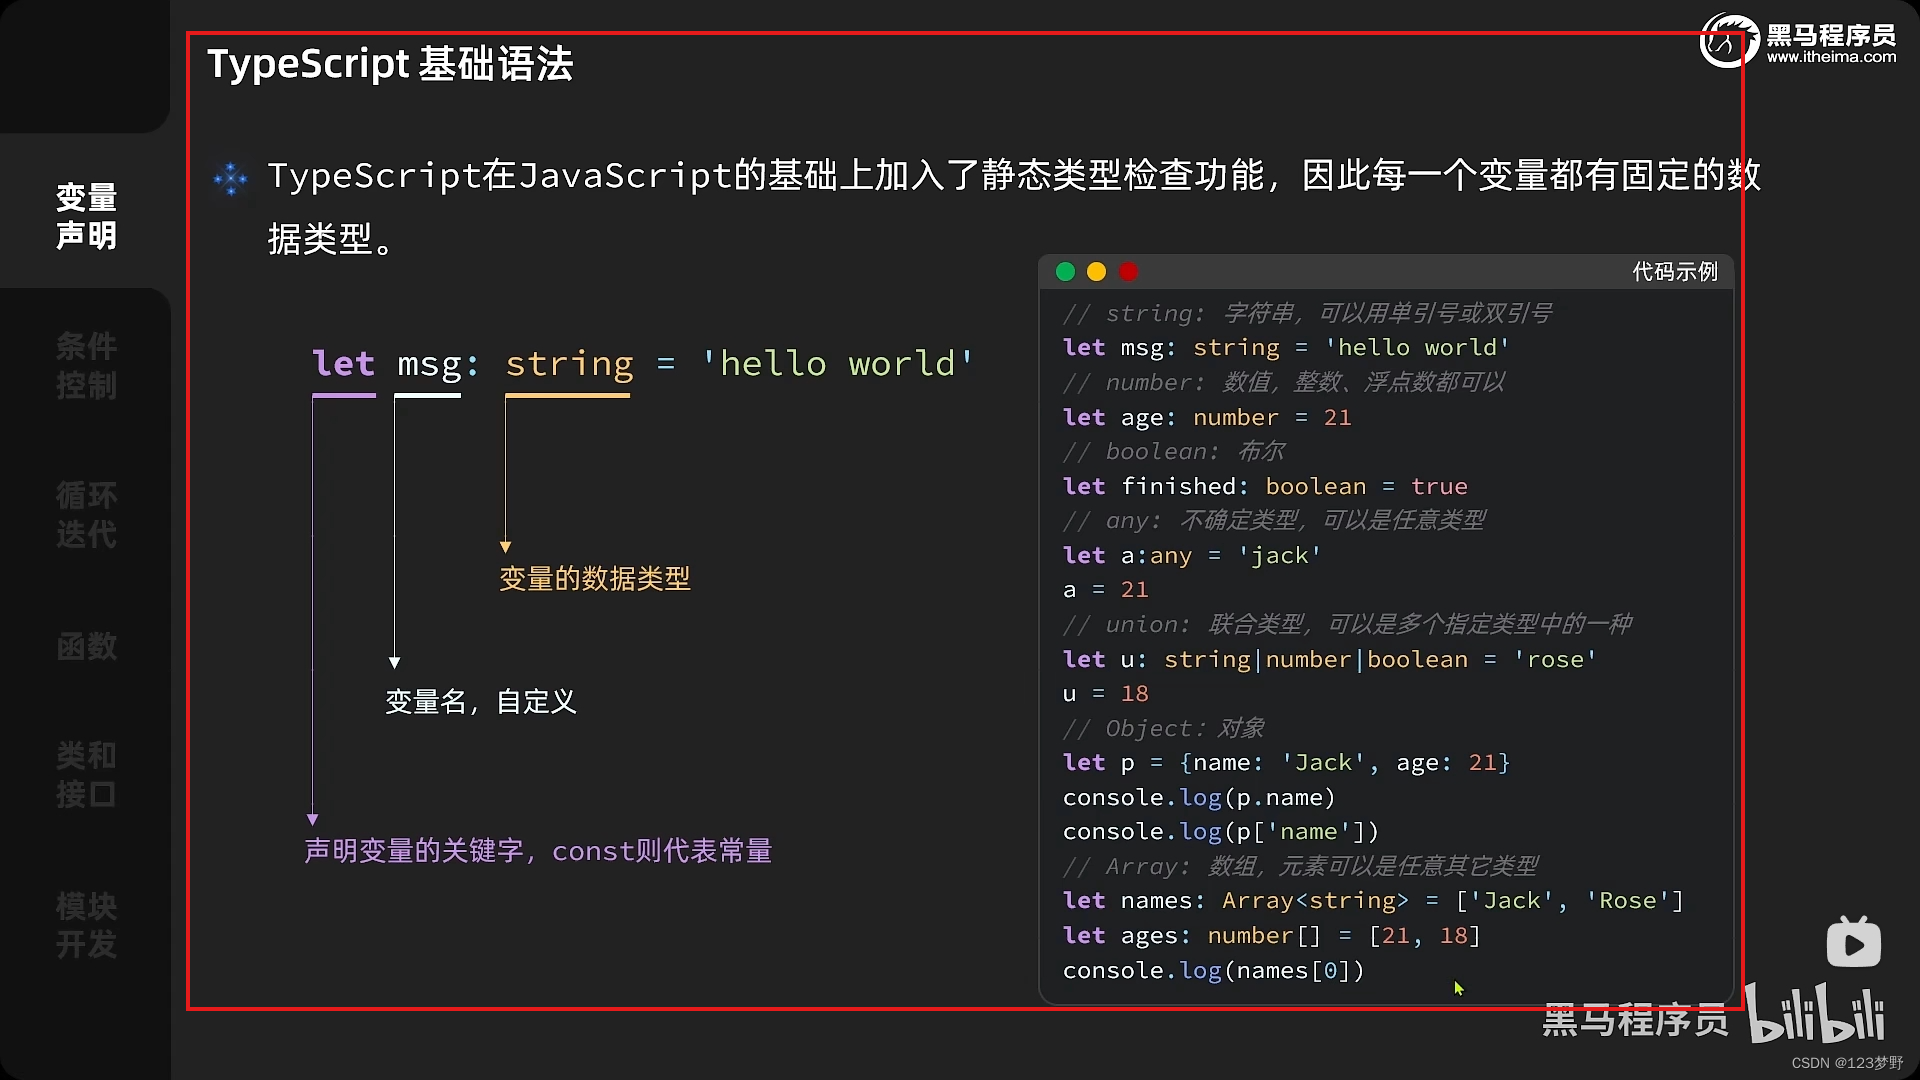This screenshot has width=1920, height=1080.
Task: Click the green dot in code window
Action: pyautogui.click(x=1065, y=272)
